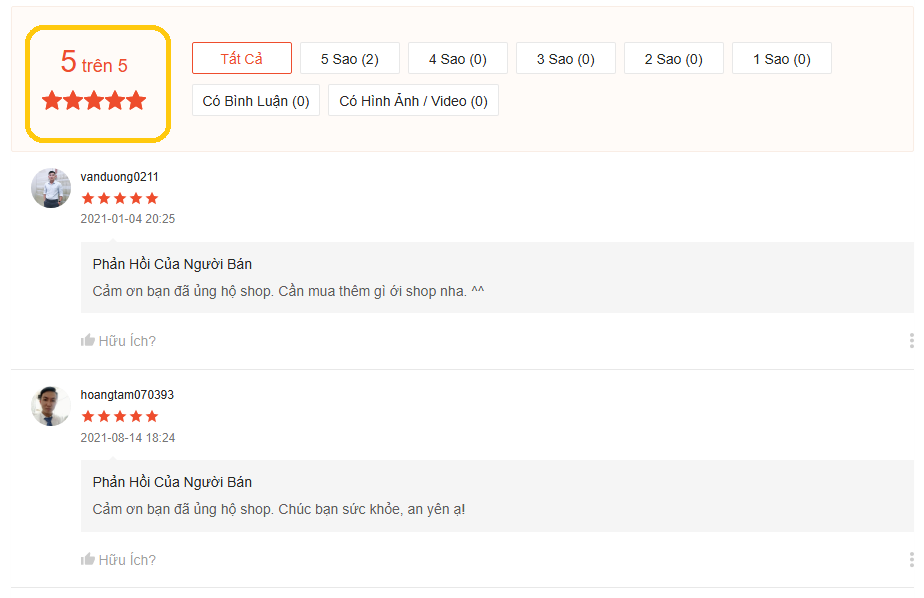Filter reviews by '2 Sao (0)'
924x598 pixels.
[674, 59]
